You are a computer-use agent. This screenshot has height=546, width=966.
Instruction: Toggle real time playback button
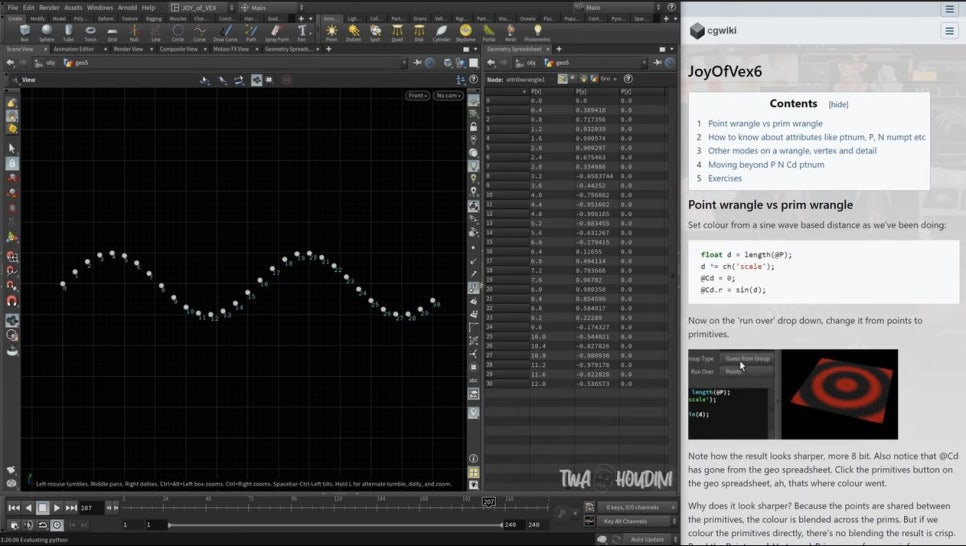coord(57,525)
